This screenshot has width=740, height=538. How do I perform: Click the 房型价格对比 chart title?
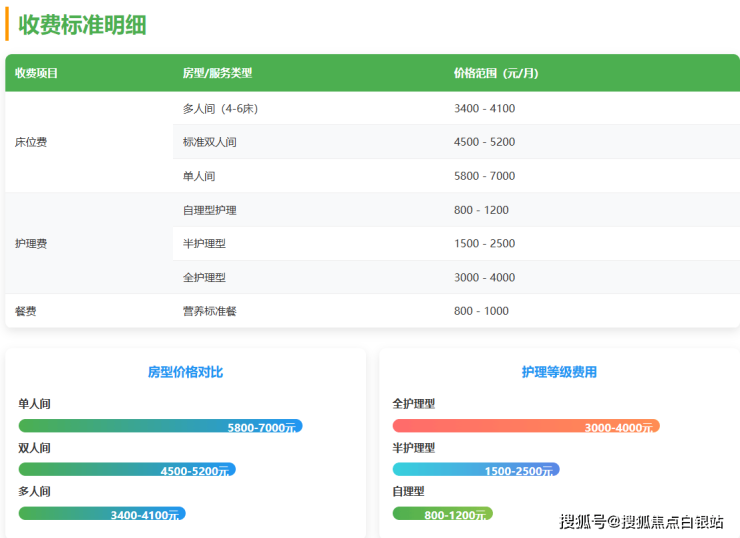(186, 372)
